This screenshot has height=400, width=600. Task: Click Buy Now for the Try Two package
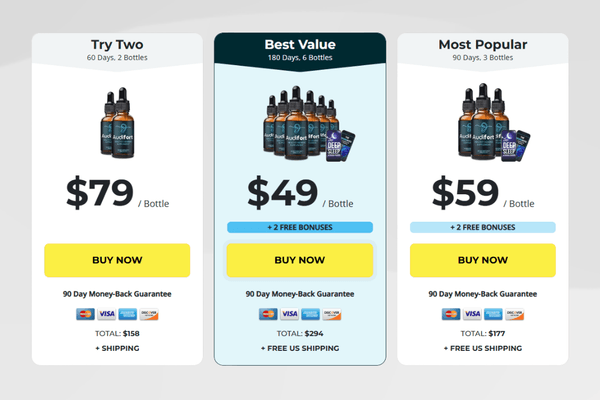click(x=117, y=260)
